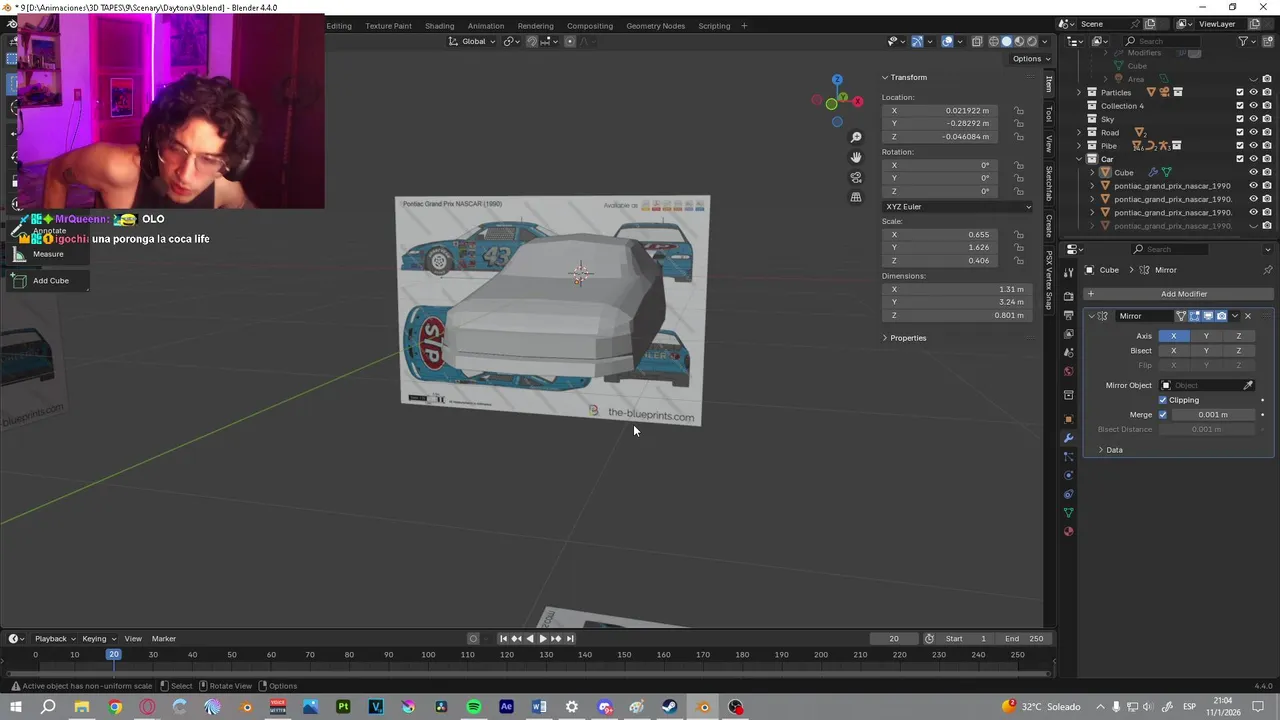
Task: Toggle Mirror modifier render camera icon
Action: [x=1221, y=316]
